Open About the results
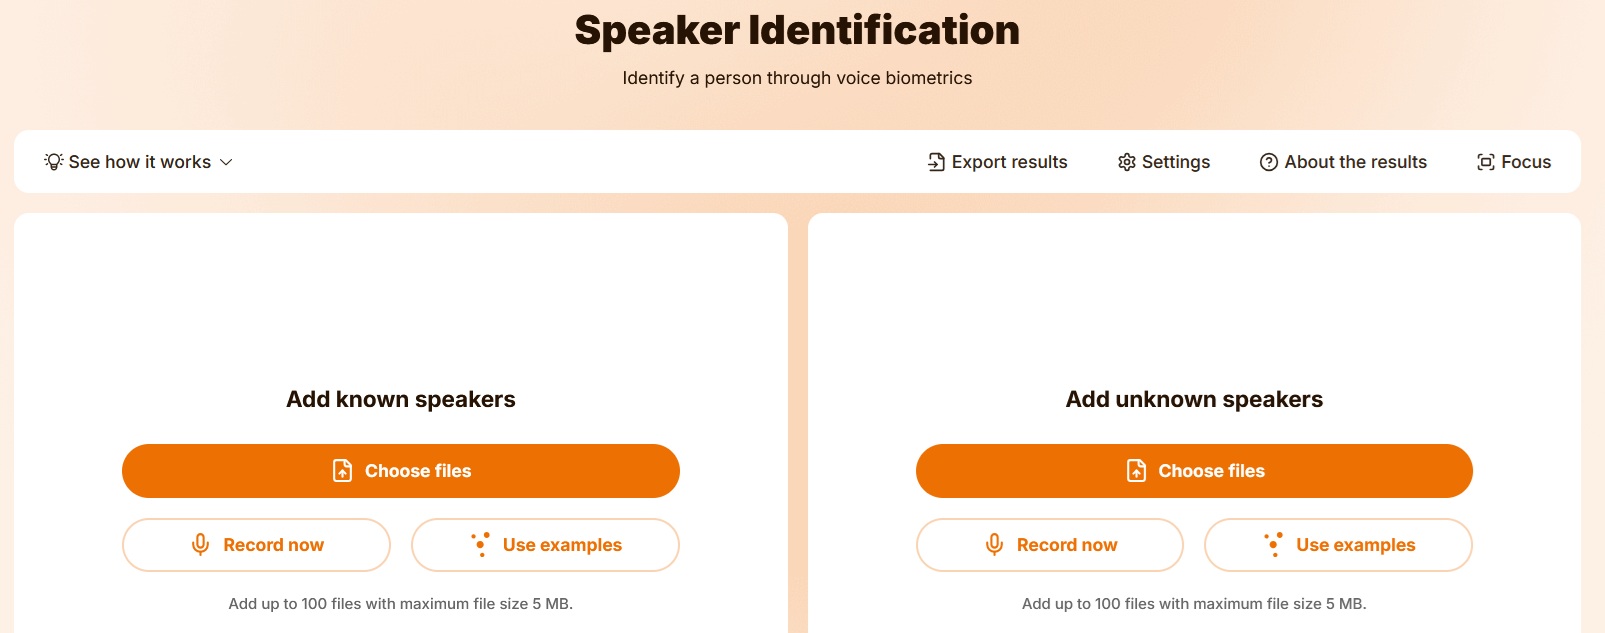The height and width of the screenshot is (633, 1605). (1355, 162)
